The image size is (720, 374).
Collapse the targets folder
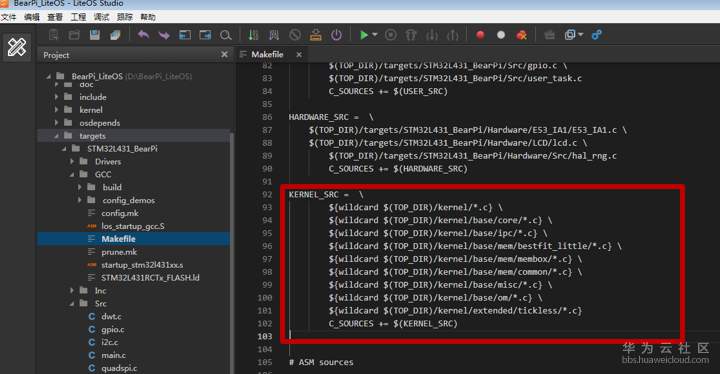[x=56, y=136]
